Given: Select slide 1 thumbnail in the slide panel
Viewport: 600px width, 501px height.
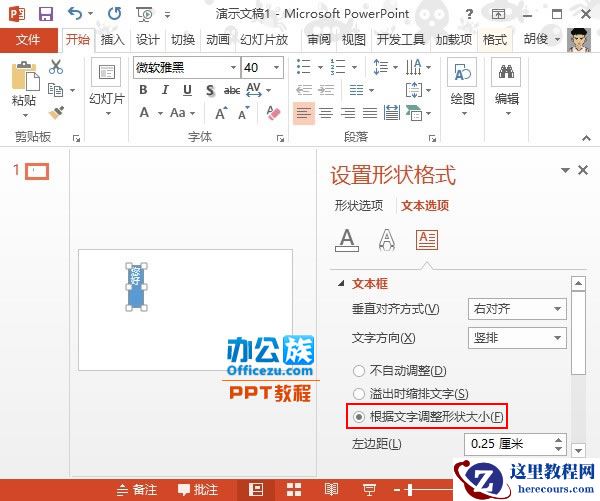Looking at the screenshot, I should point(37,171).
